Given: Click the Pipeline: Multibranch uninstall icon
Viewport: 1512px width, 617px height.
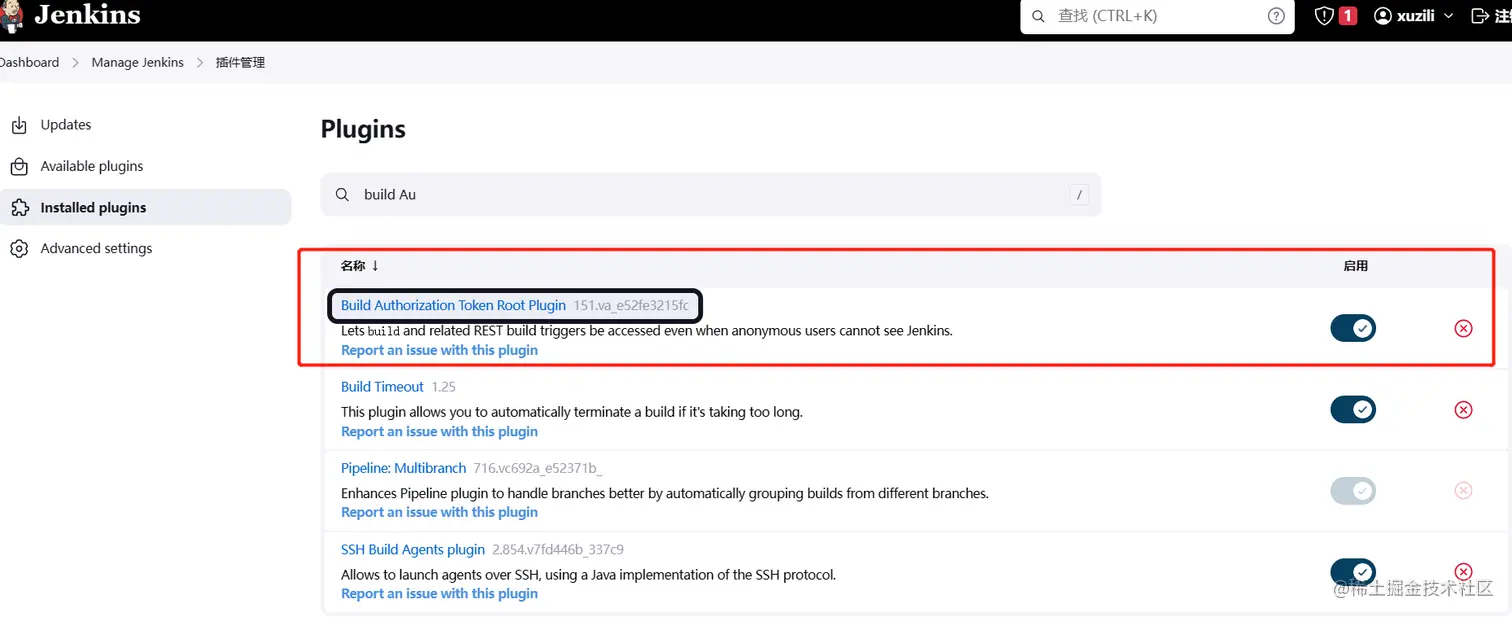Looking at the screenshot, I should tap(1463, 490).
